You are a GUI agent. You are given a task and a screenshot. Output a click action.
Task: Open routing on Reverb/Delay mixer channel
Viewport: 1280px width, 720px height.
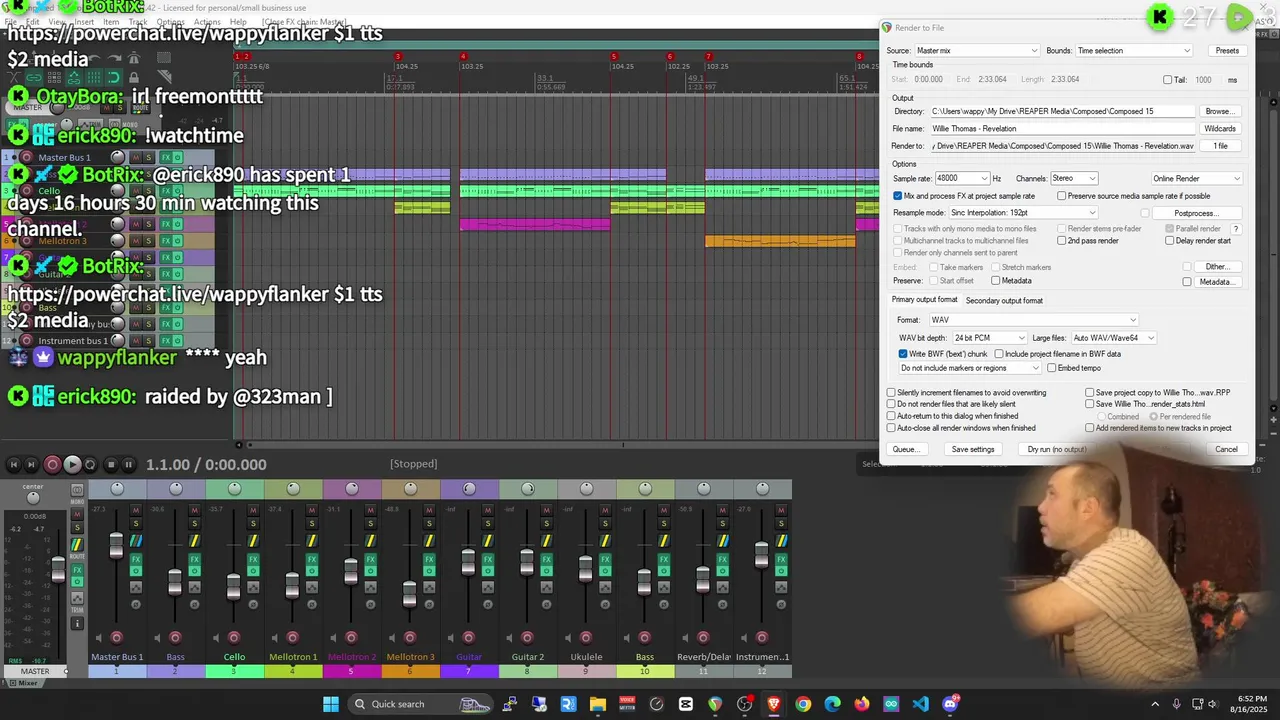[x=723, y=541]
